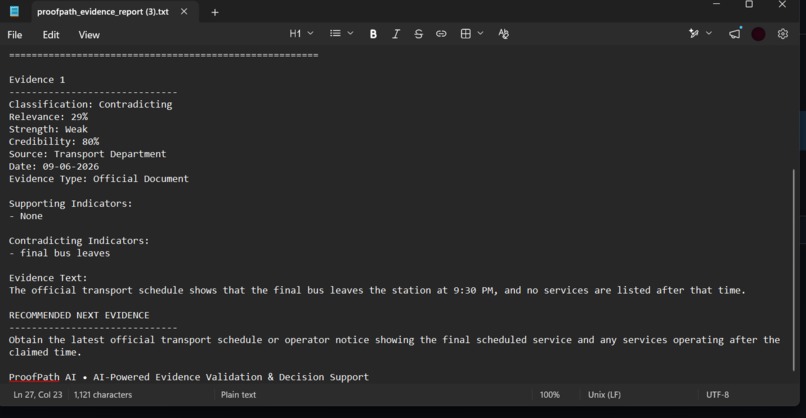Click the vertical scrollbar thumb
806x418 pixels.
pyautogui.click(x=794, y=270)
